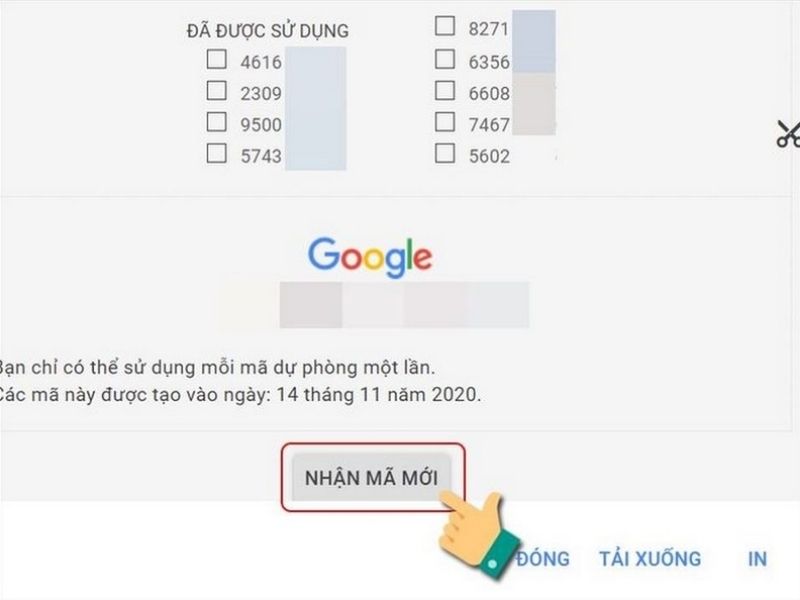Tick the checkbox for code 7467

445,122
